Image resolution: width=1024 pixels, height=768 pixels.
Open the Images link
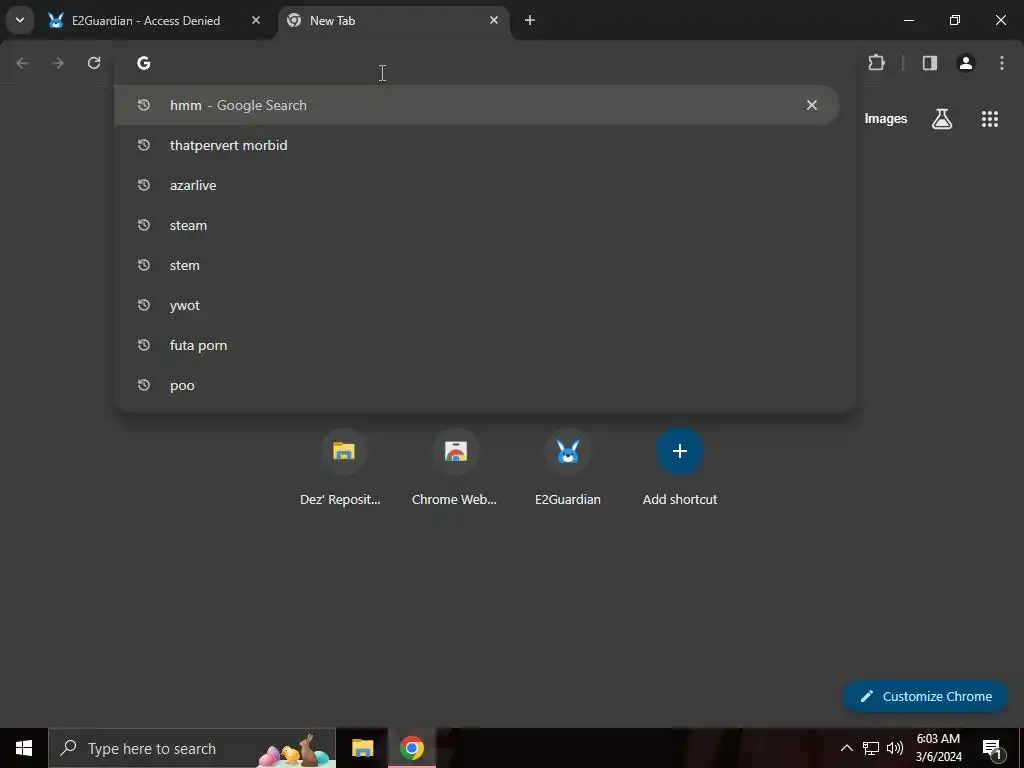coord(886,119)
